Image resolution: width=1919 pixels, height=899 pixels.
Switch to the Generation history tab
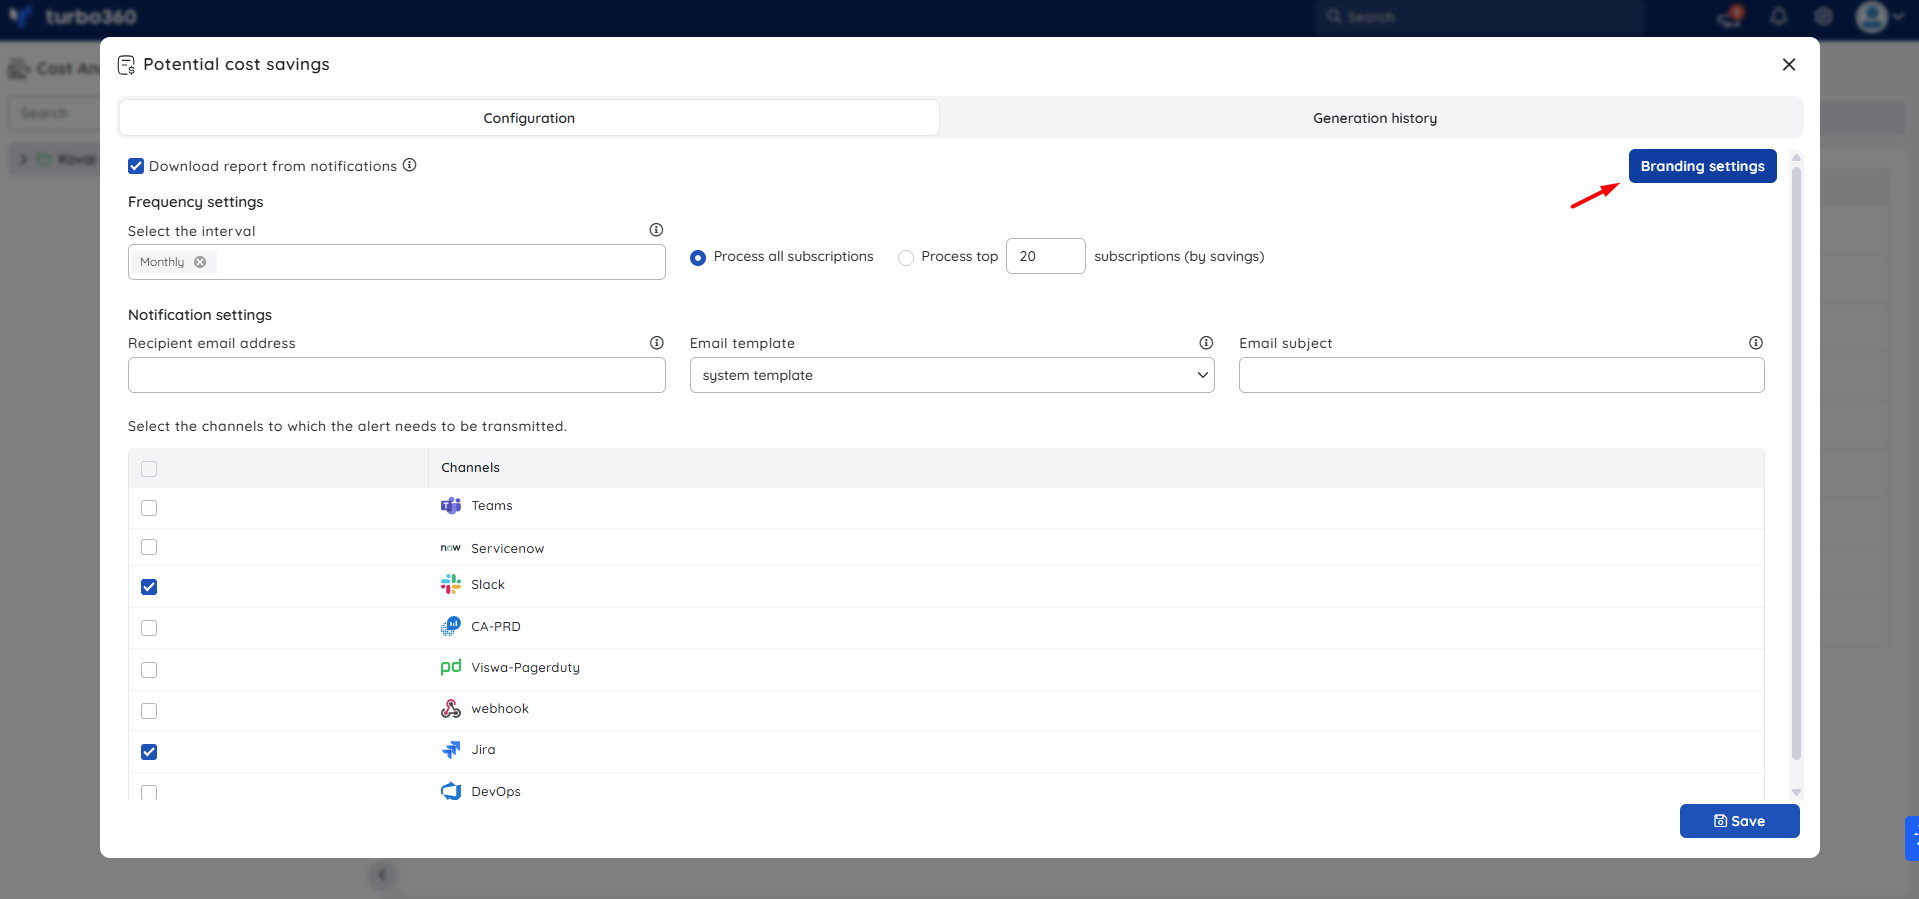click(1375, 118)
